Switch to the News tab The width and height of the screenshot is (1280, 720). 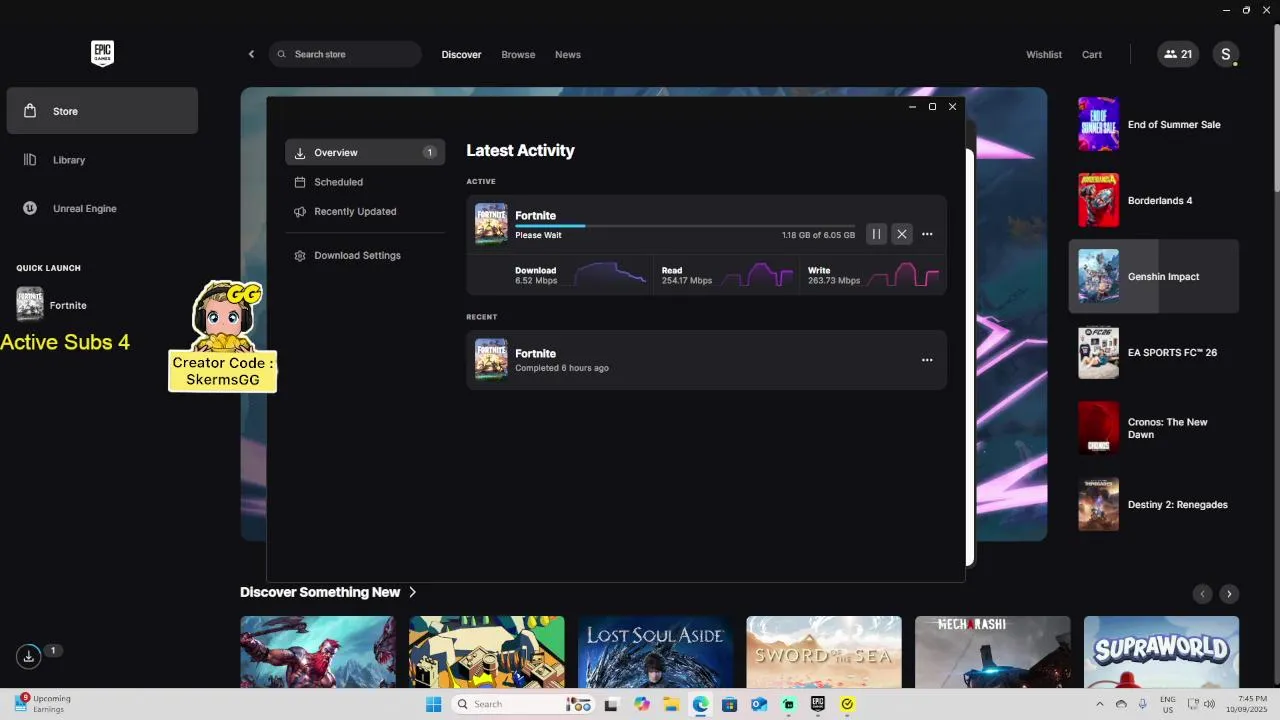coord(568,55)
